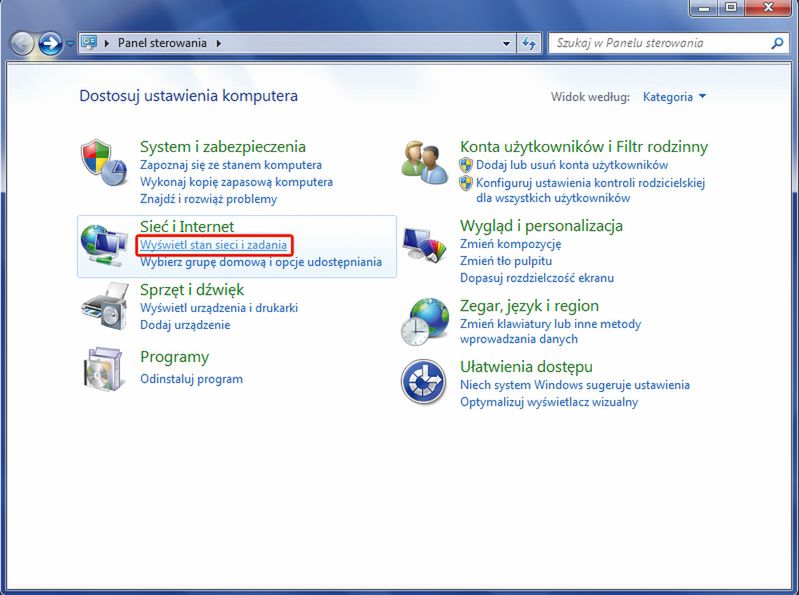Click Panel sterowania breadcrumb

[x=162, y=43]
